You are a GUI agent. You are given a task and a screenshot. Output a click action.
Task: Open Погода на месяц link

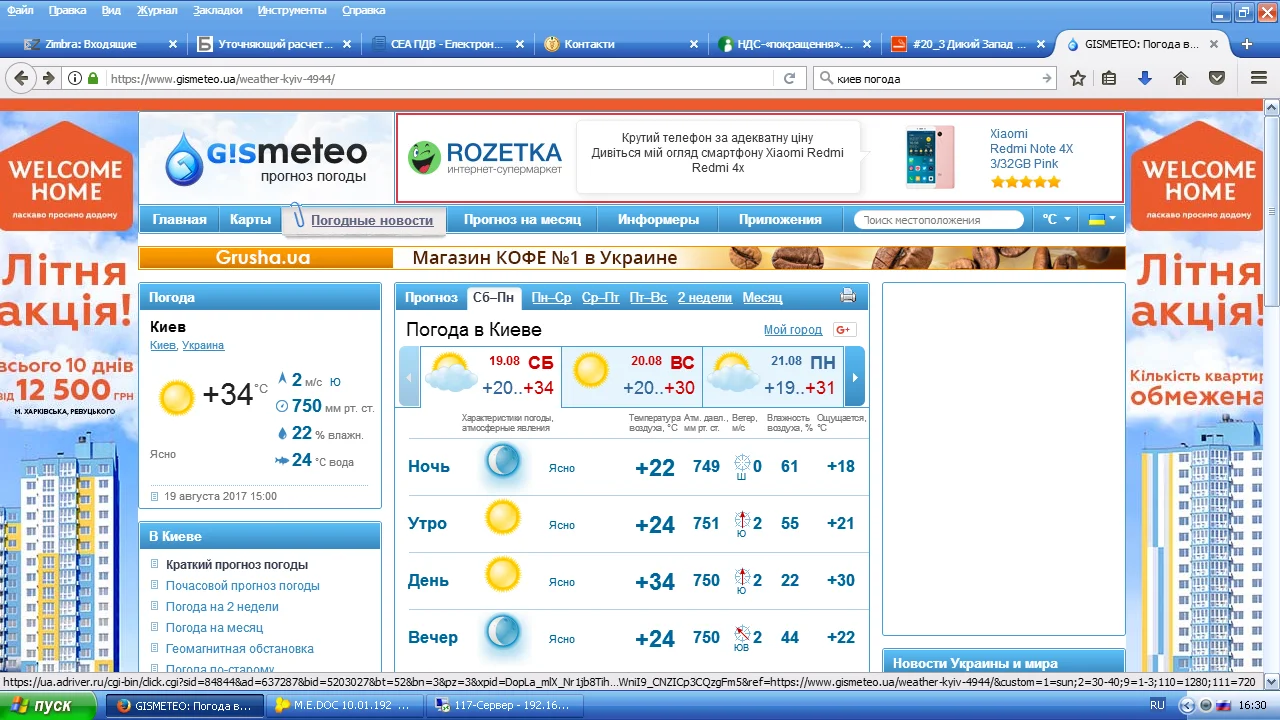coord(214,628)
